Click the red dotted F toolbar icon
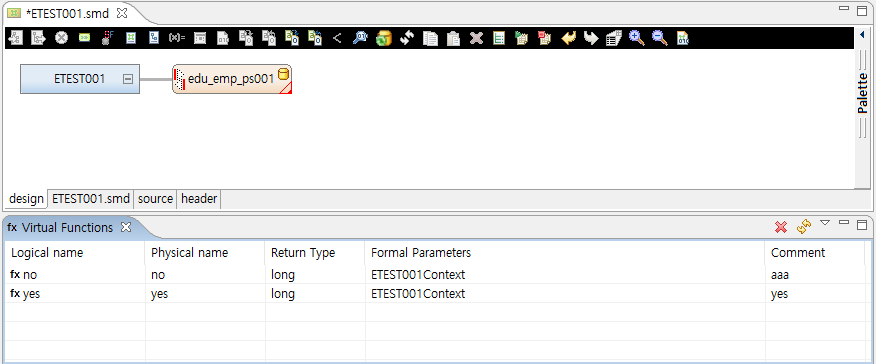 107,38
